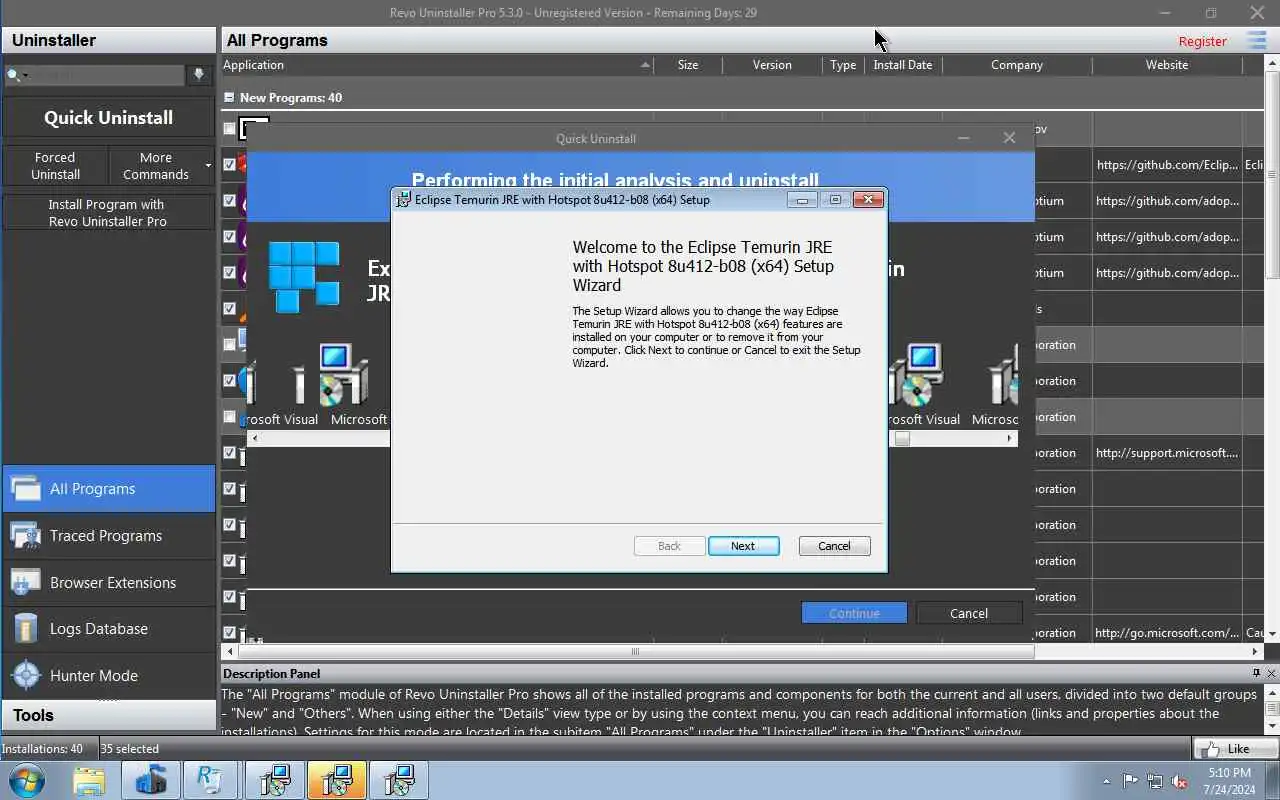The height and width of the screenshot is (800, 1280).
Task: Click the right arrow of Quick Uninstall scrollbar
Action: click(1009, 438)
